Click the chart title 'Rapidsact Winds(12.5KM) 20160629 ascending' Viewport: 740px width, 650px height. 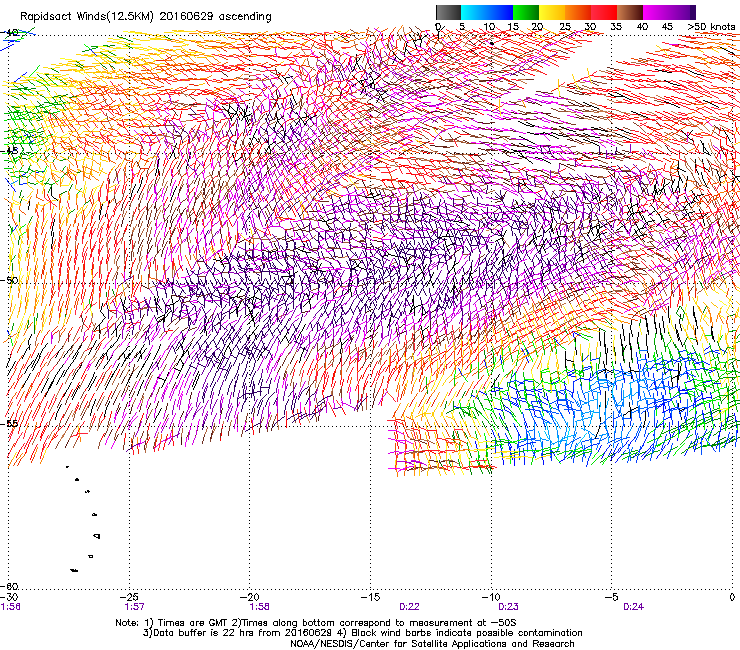(x=146, y=17)
